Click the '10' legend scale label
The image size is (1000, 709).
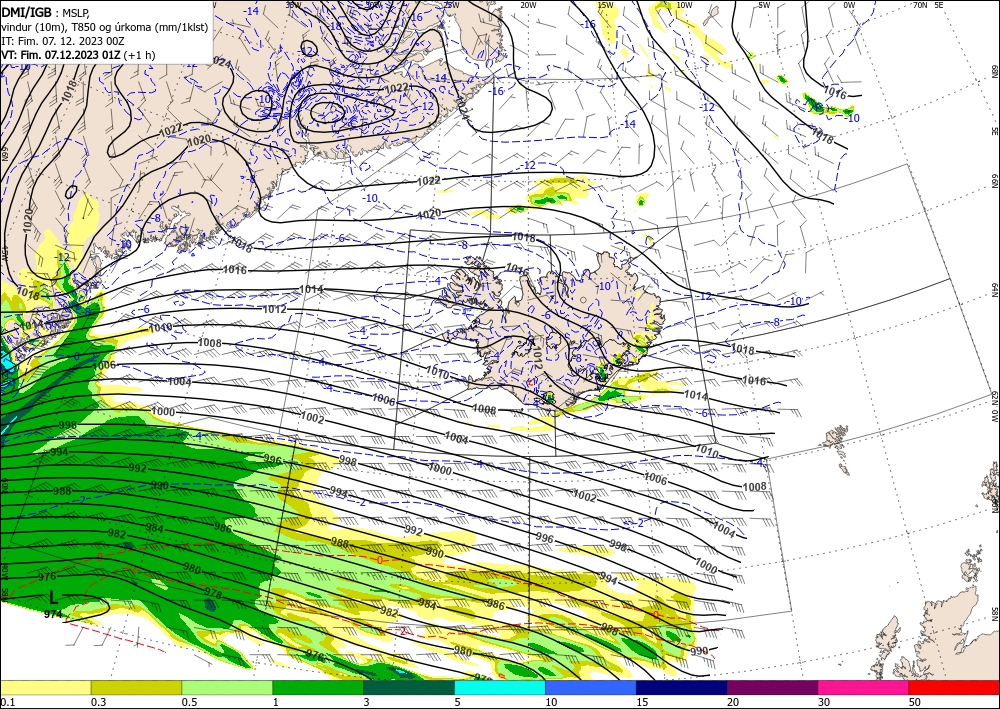pos(551,702)
